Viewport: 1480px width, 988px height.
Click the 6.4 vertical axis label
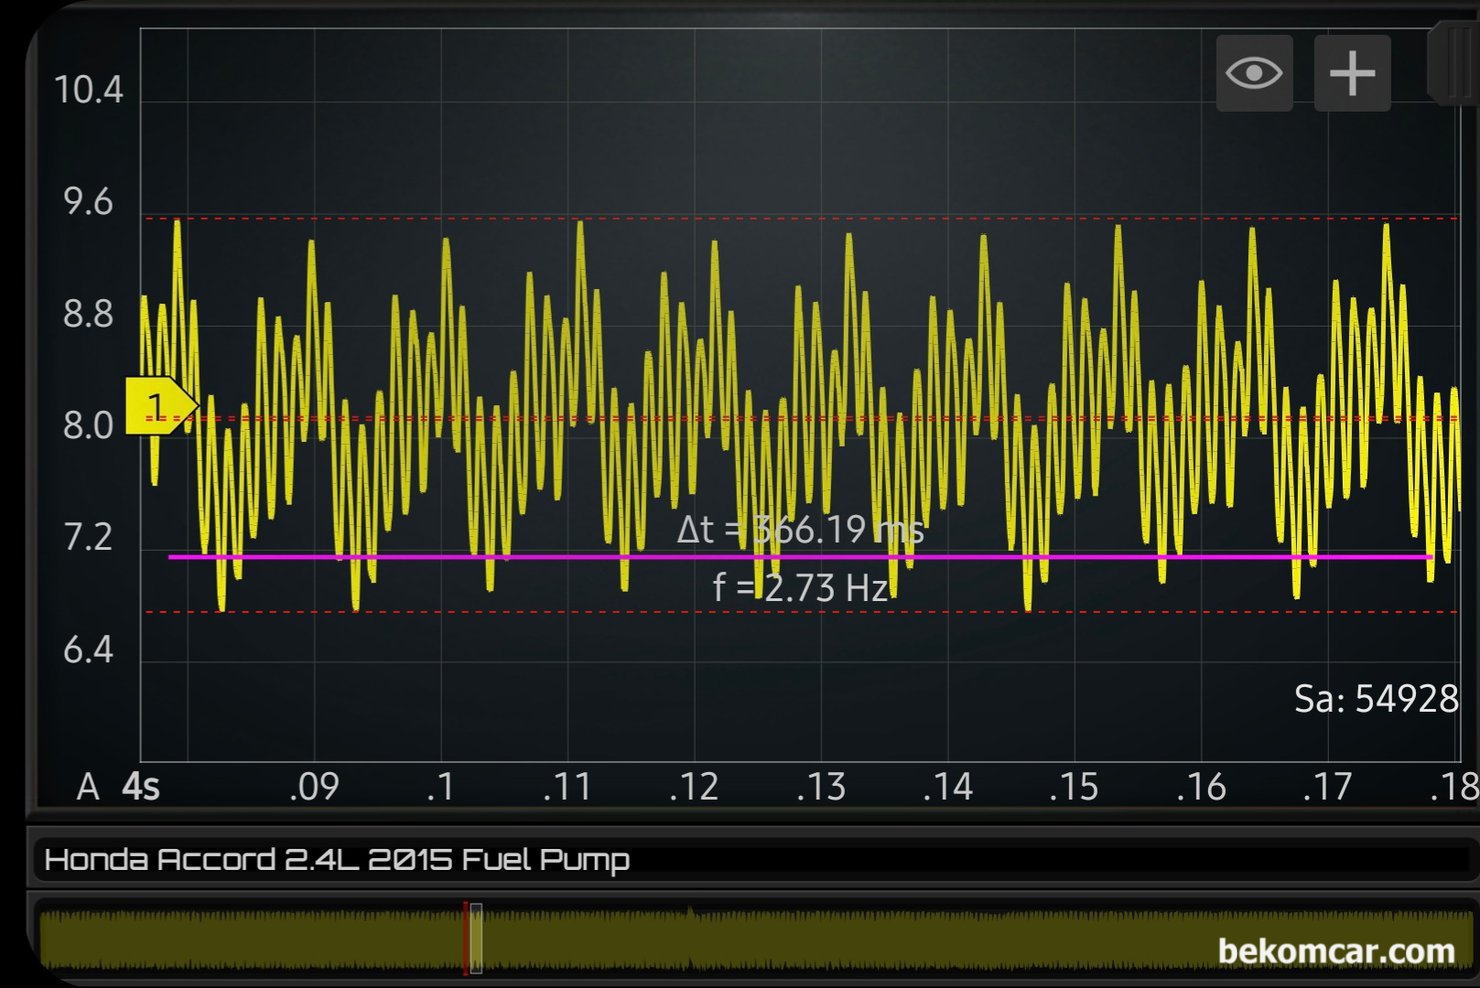(88, 651)
